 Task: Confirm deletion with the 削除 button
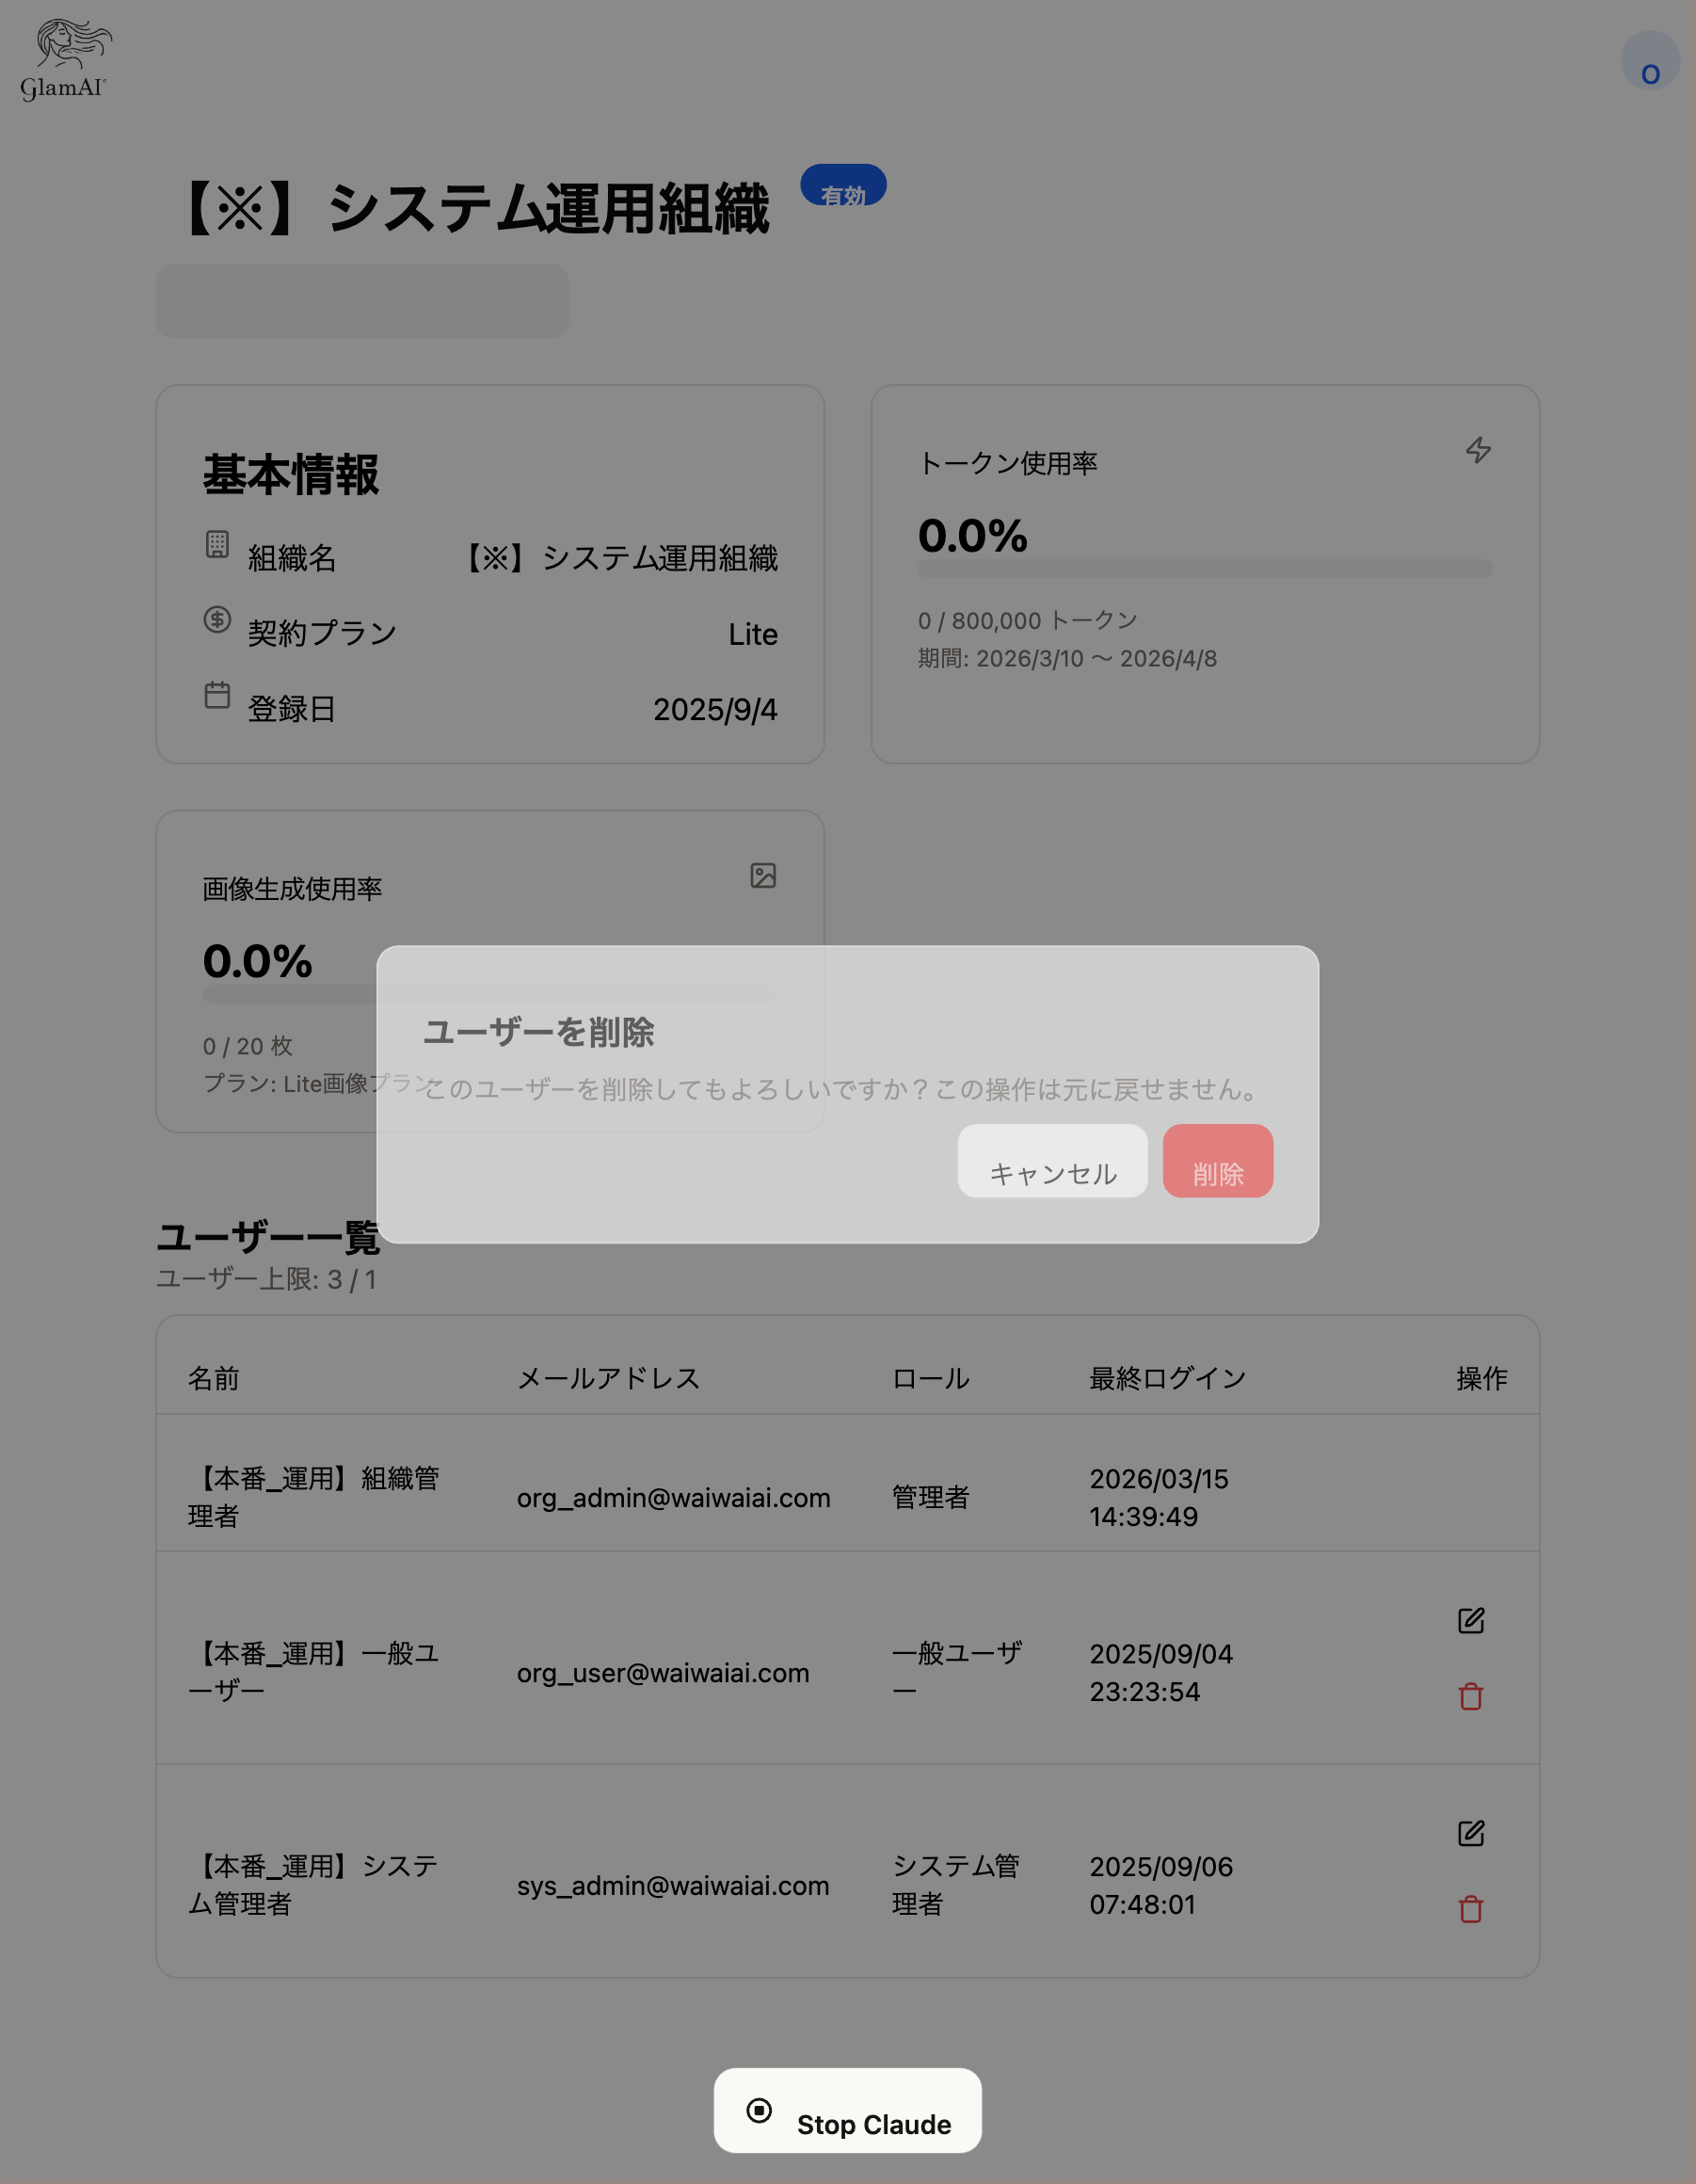pos(1217,1161)
